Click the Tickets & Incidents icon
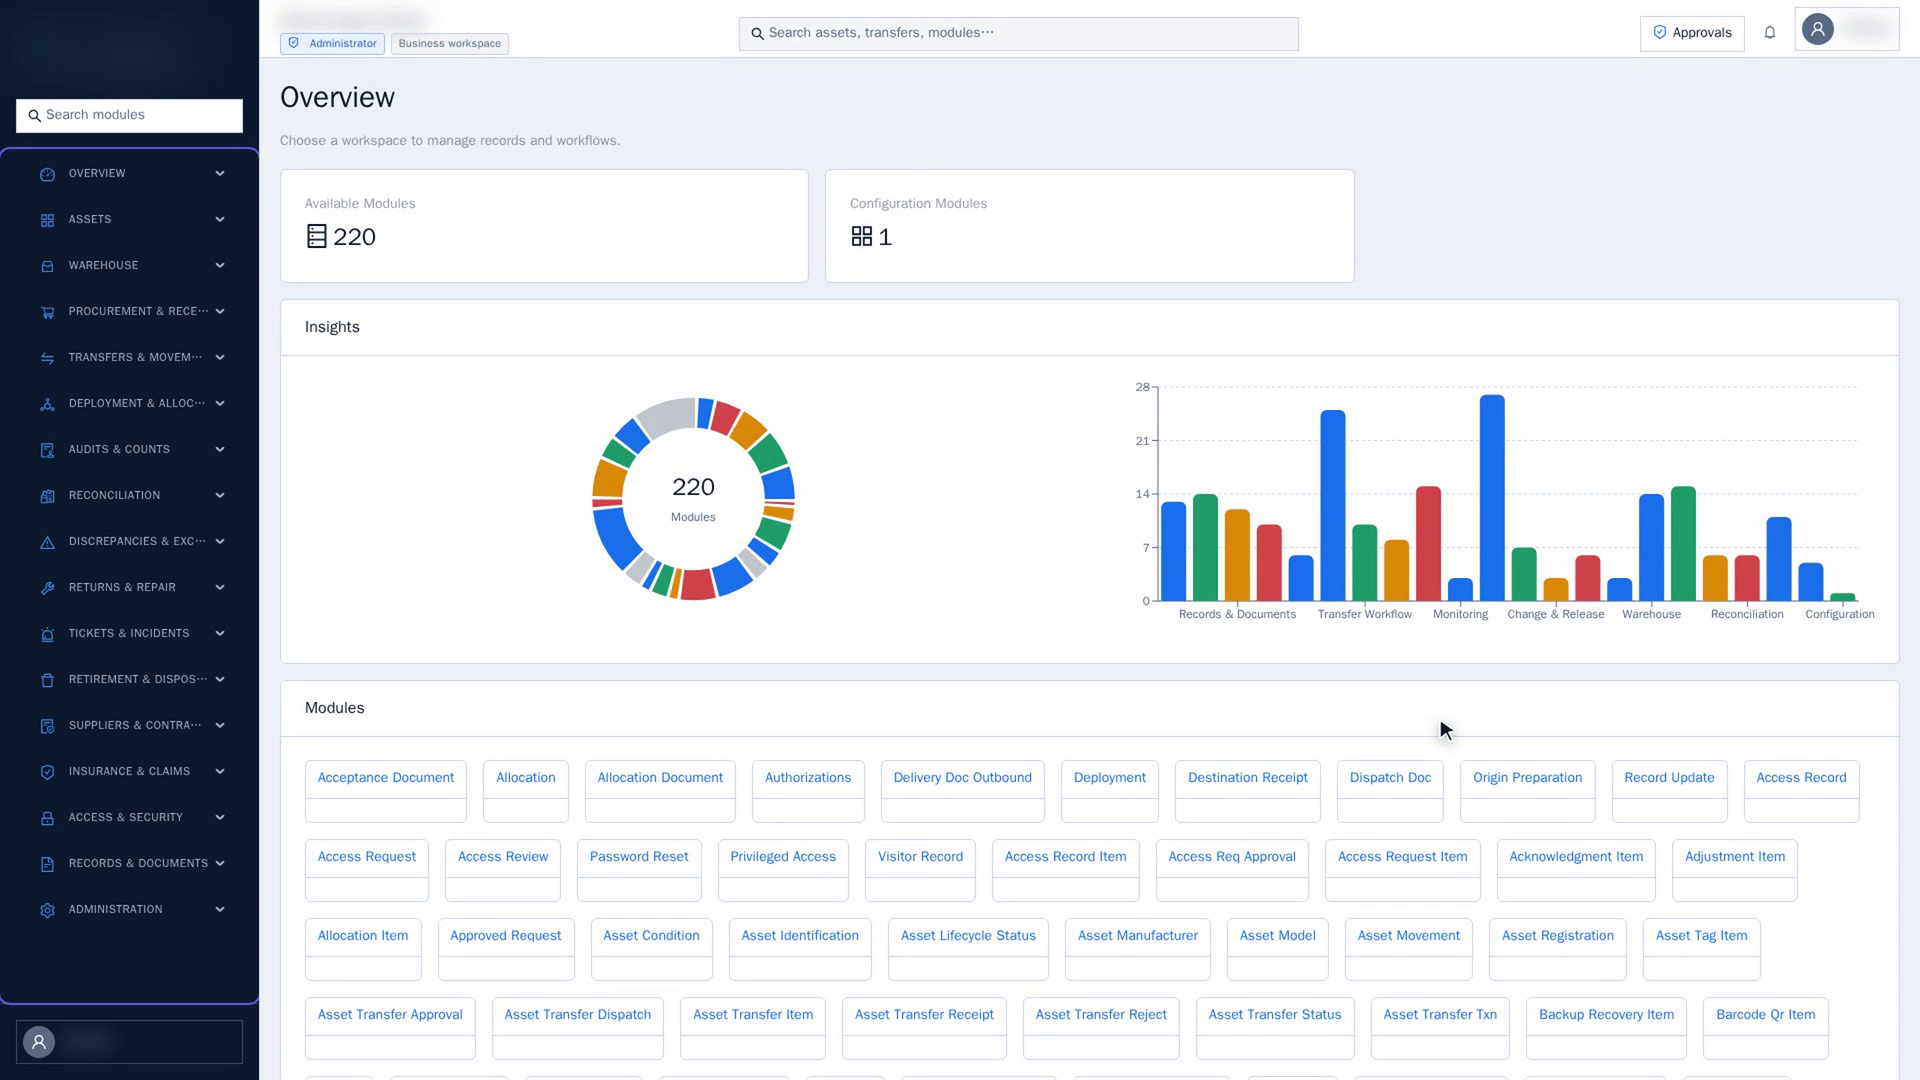The width and height of the screenshot is (1920, 1080). tap(47, 634)
